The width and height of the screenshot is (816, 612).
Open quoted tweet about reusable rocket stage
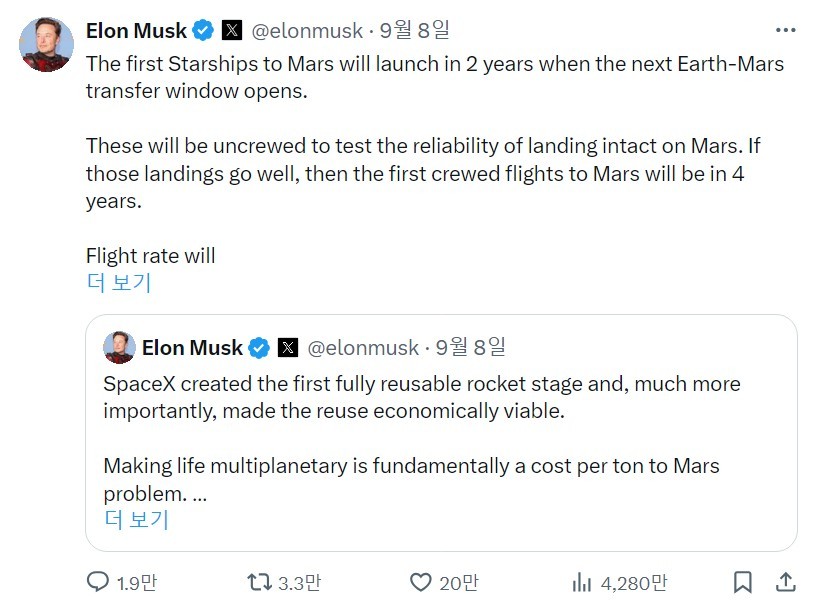[x=441, y=433]
